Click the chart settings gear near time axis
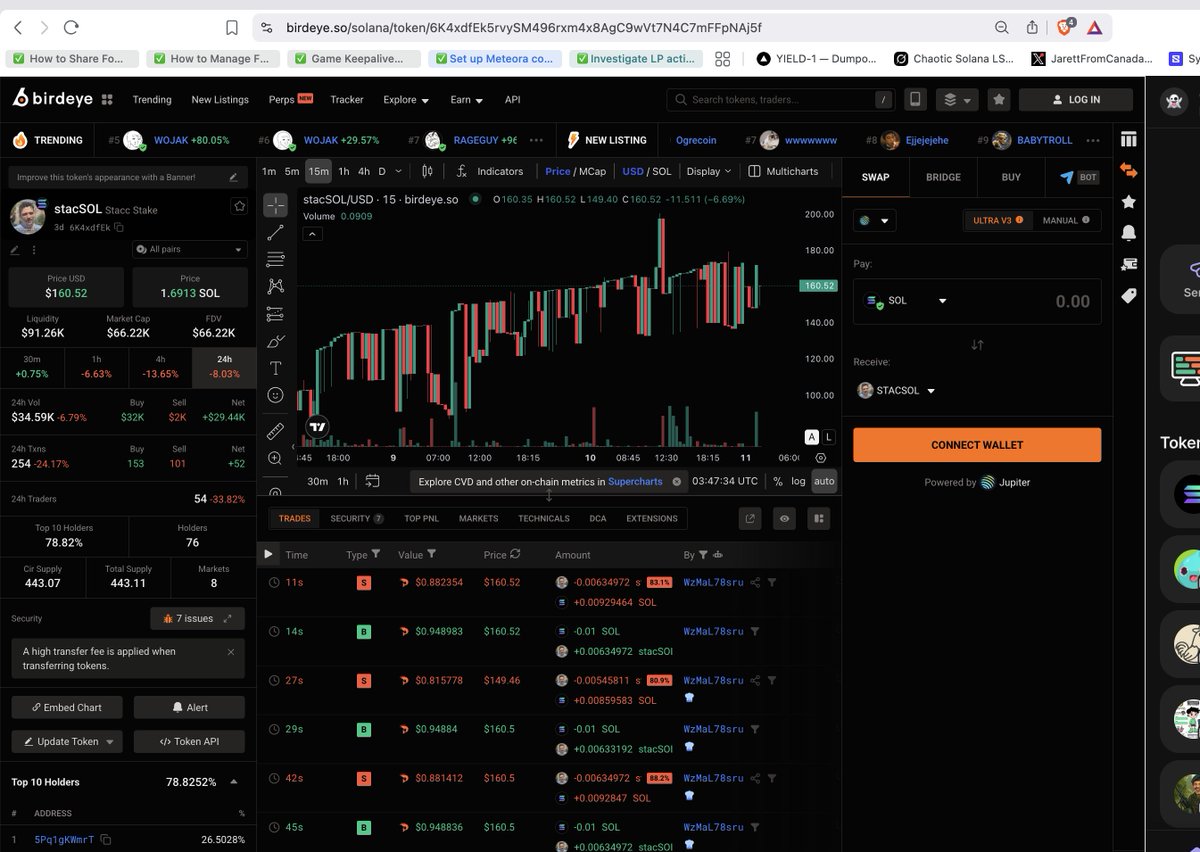This screenshot has width=1200, height=852. 822,458
